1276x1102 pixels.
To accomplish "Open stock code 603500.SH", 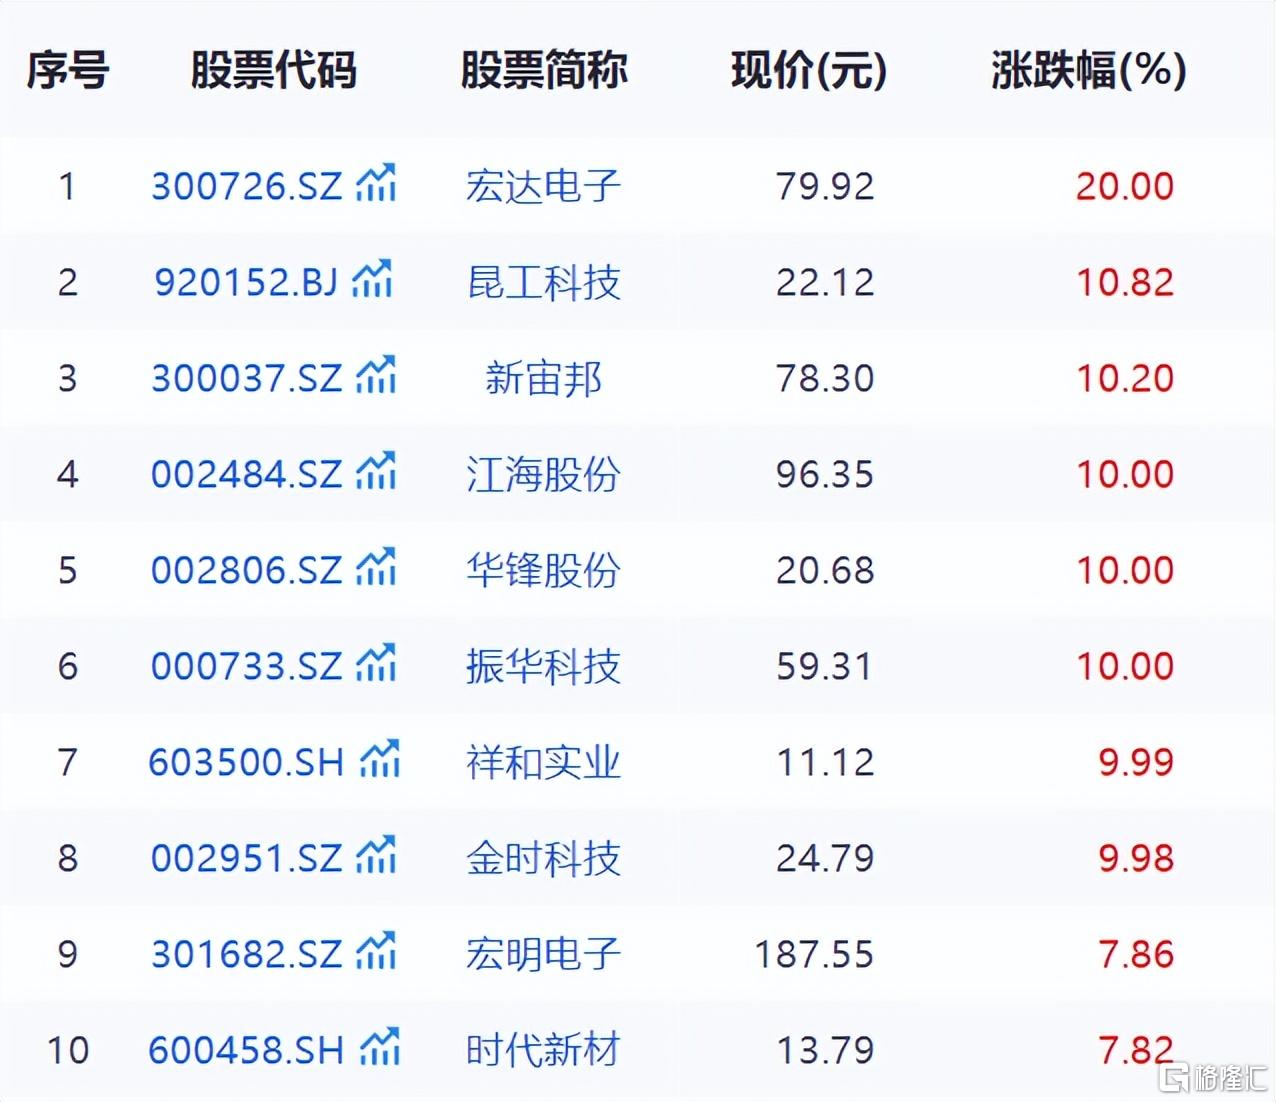I will [246, 762].
